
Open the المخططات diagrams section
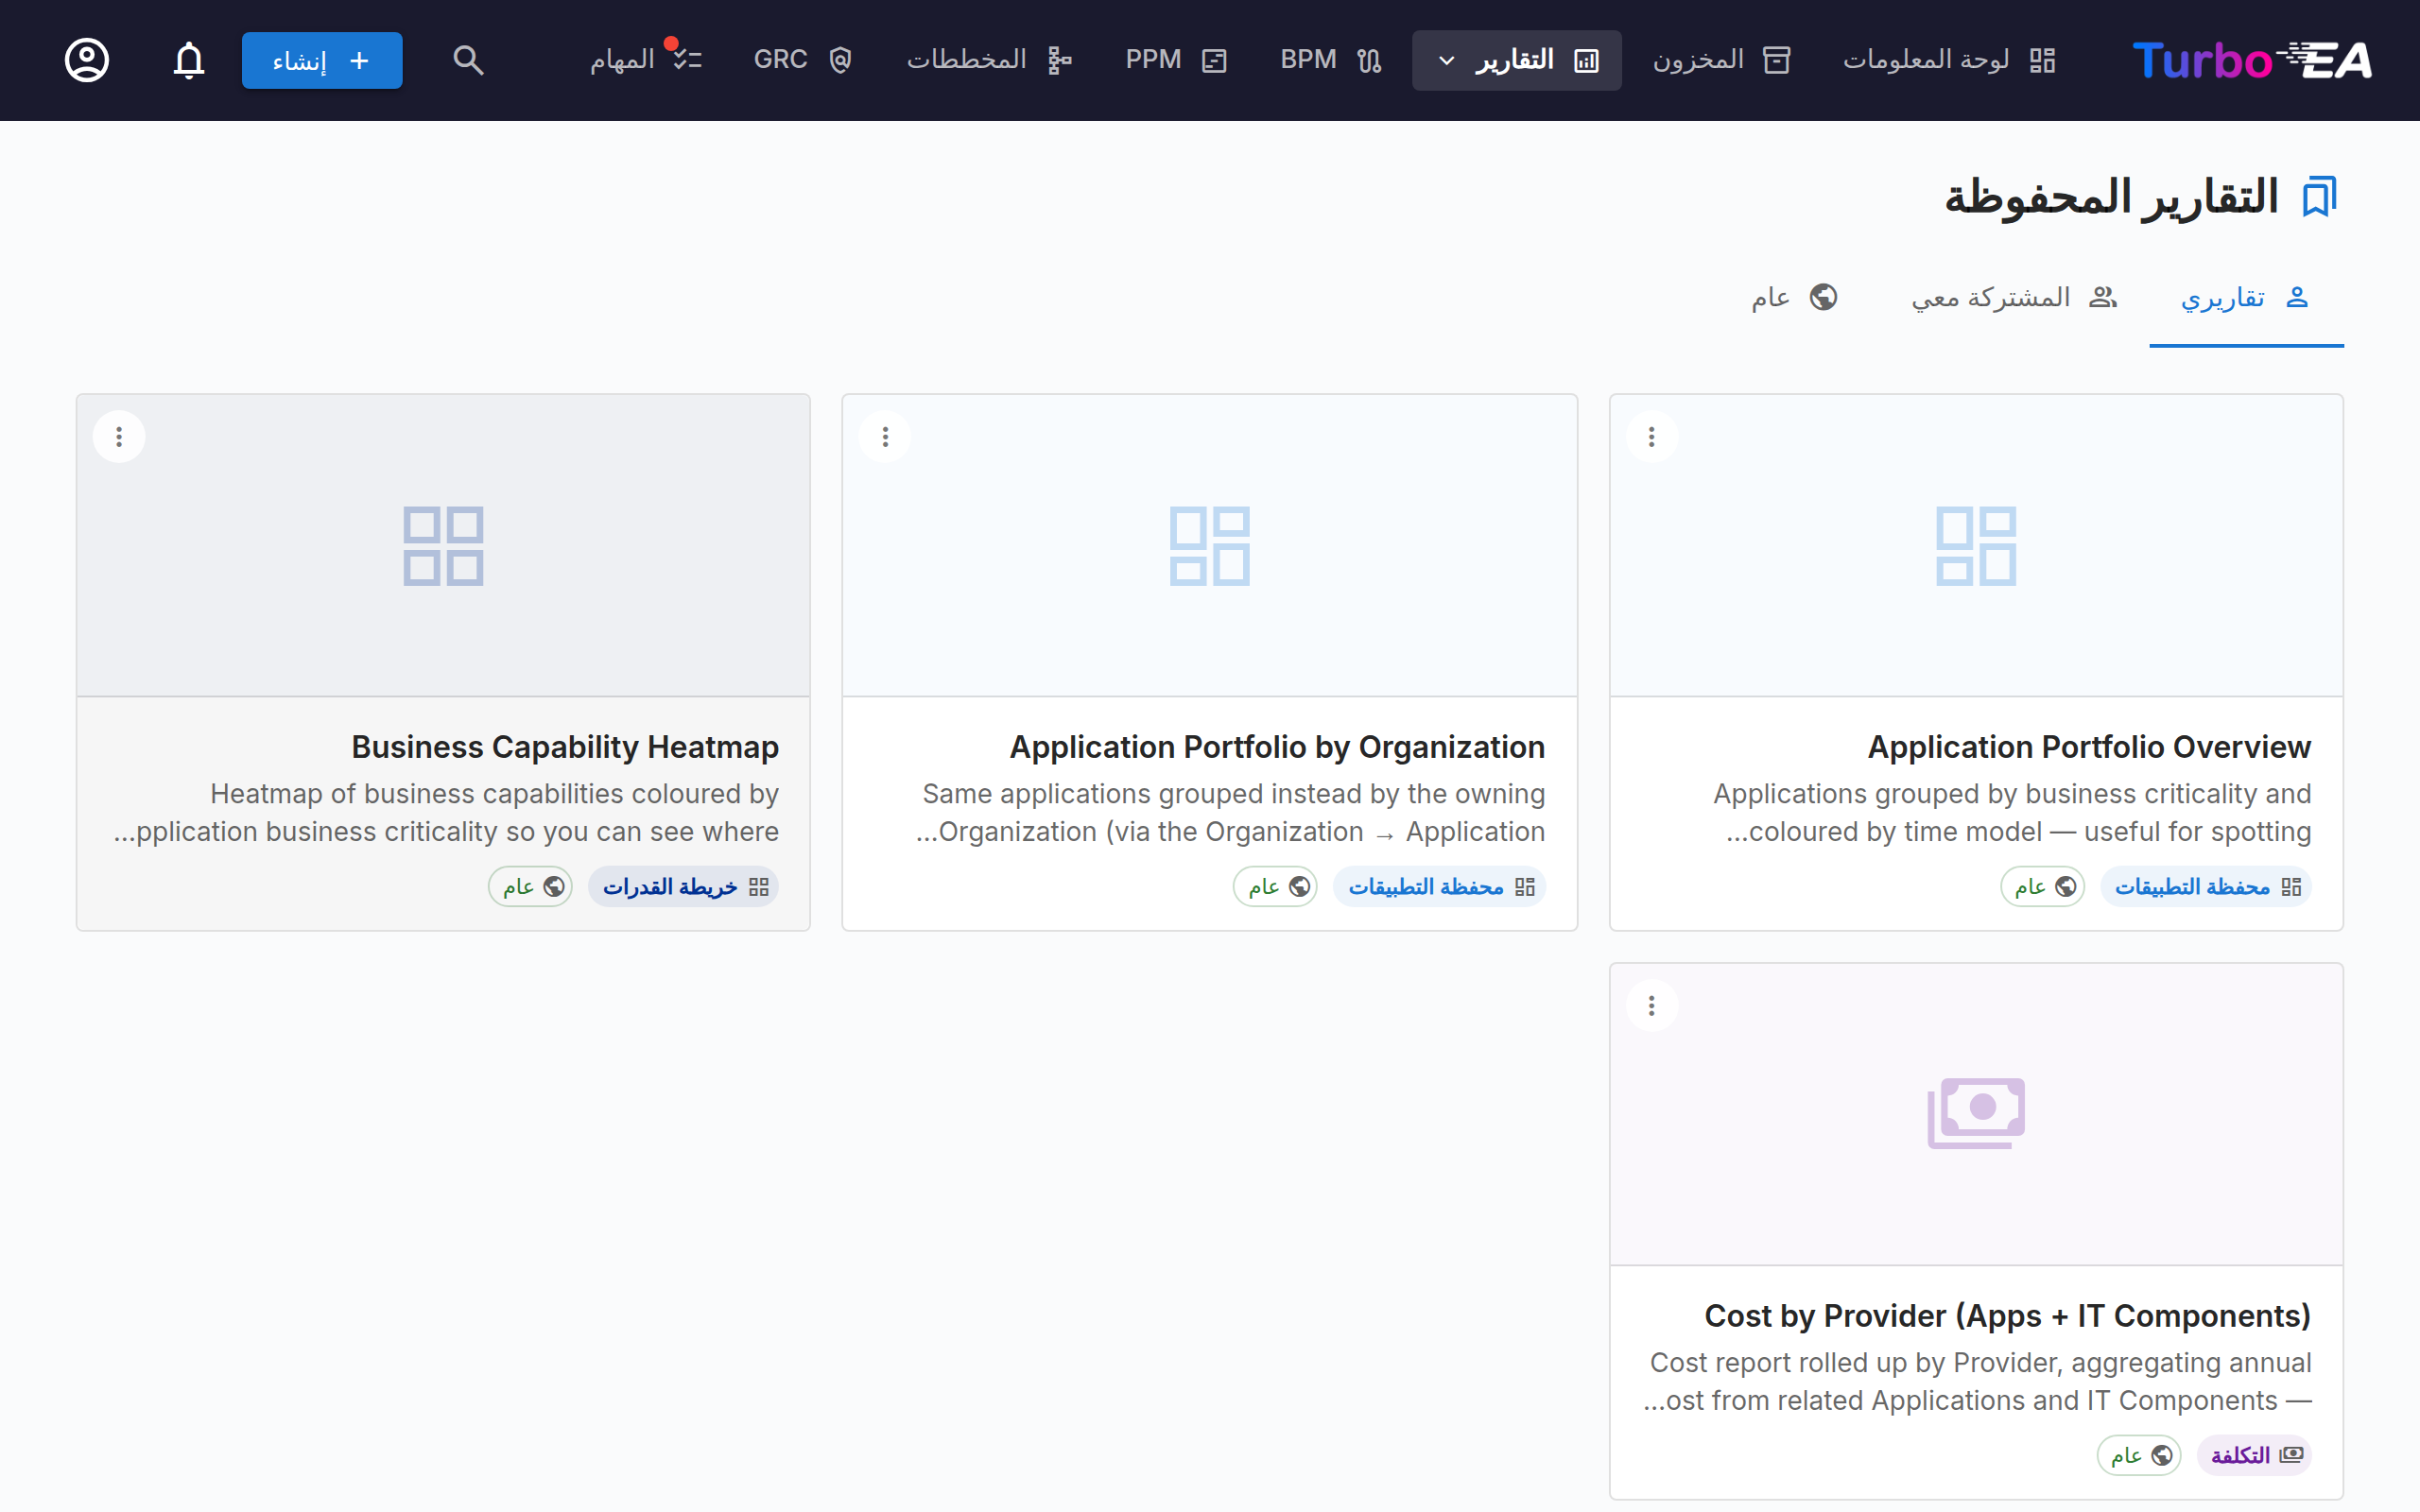989,60
